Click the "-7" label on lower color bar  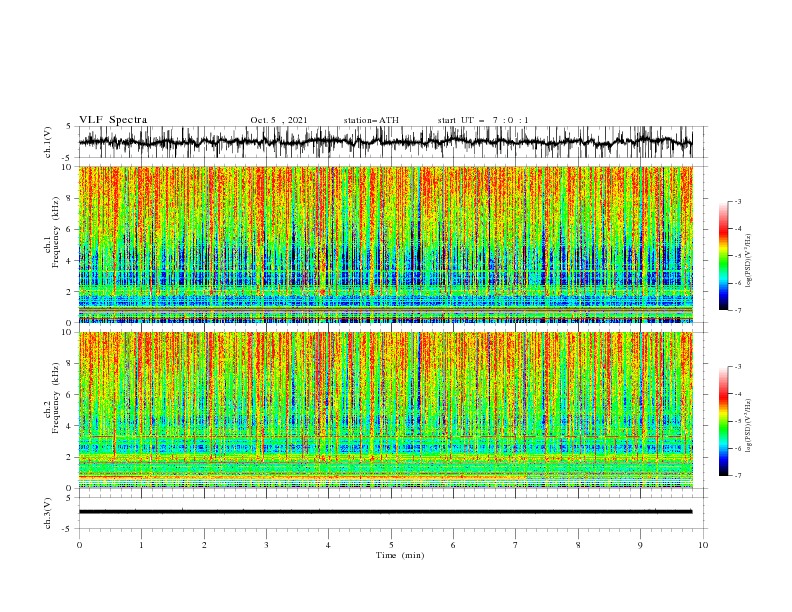[x=738, y=476]
